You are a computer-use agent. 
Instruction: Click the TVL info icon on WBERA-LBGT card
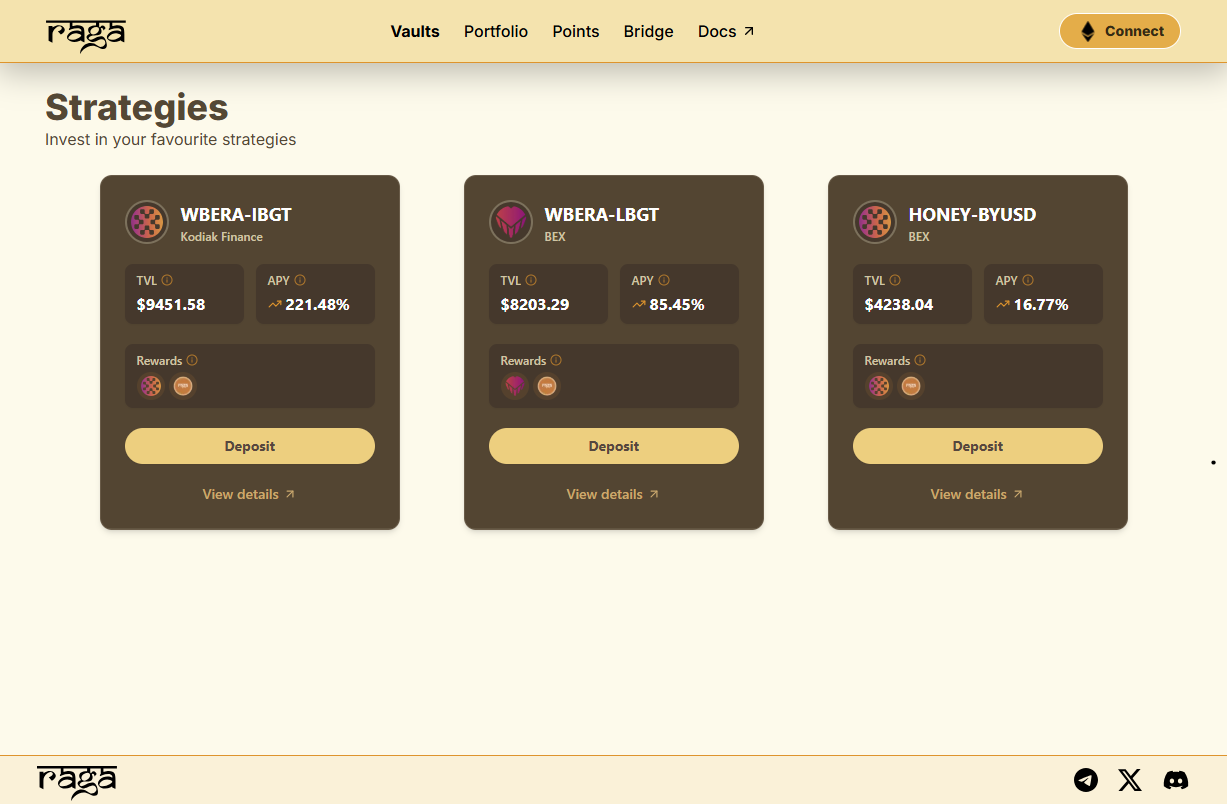[531, 280]
